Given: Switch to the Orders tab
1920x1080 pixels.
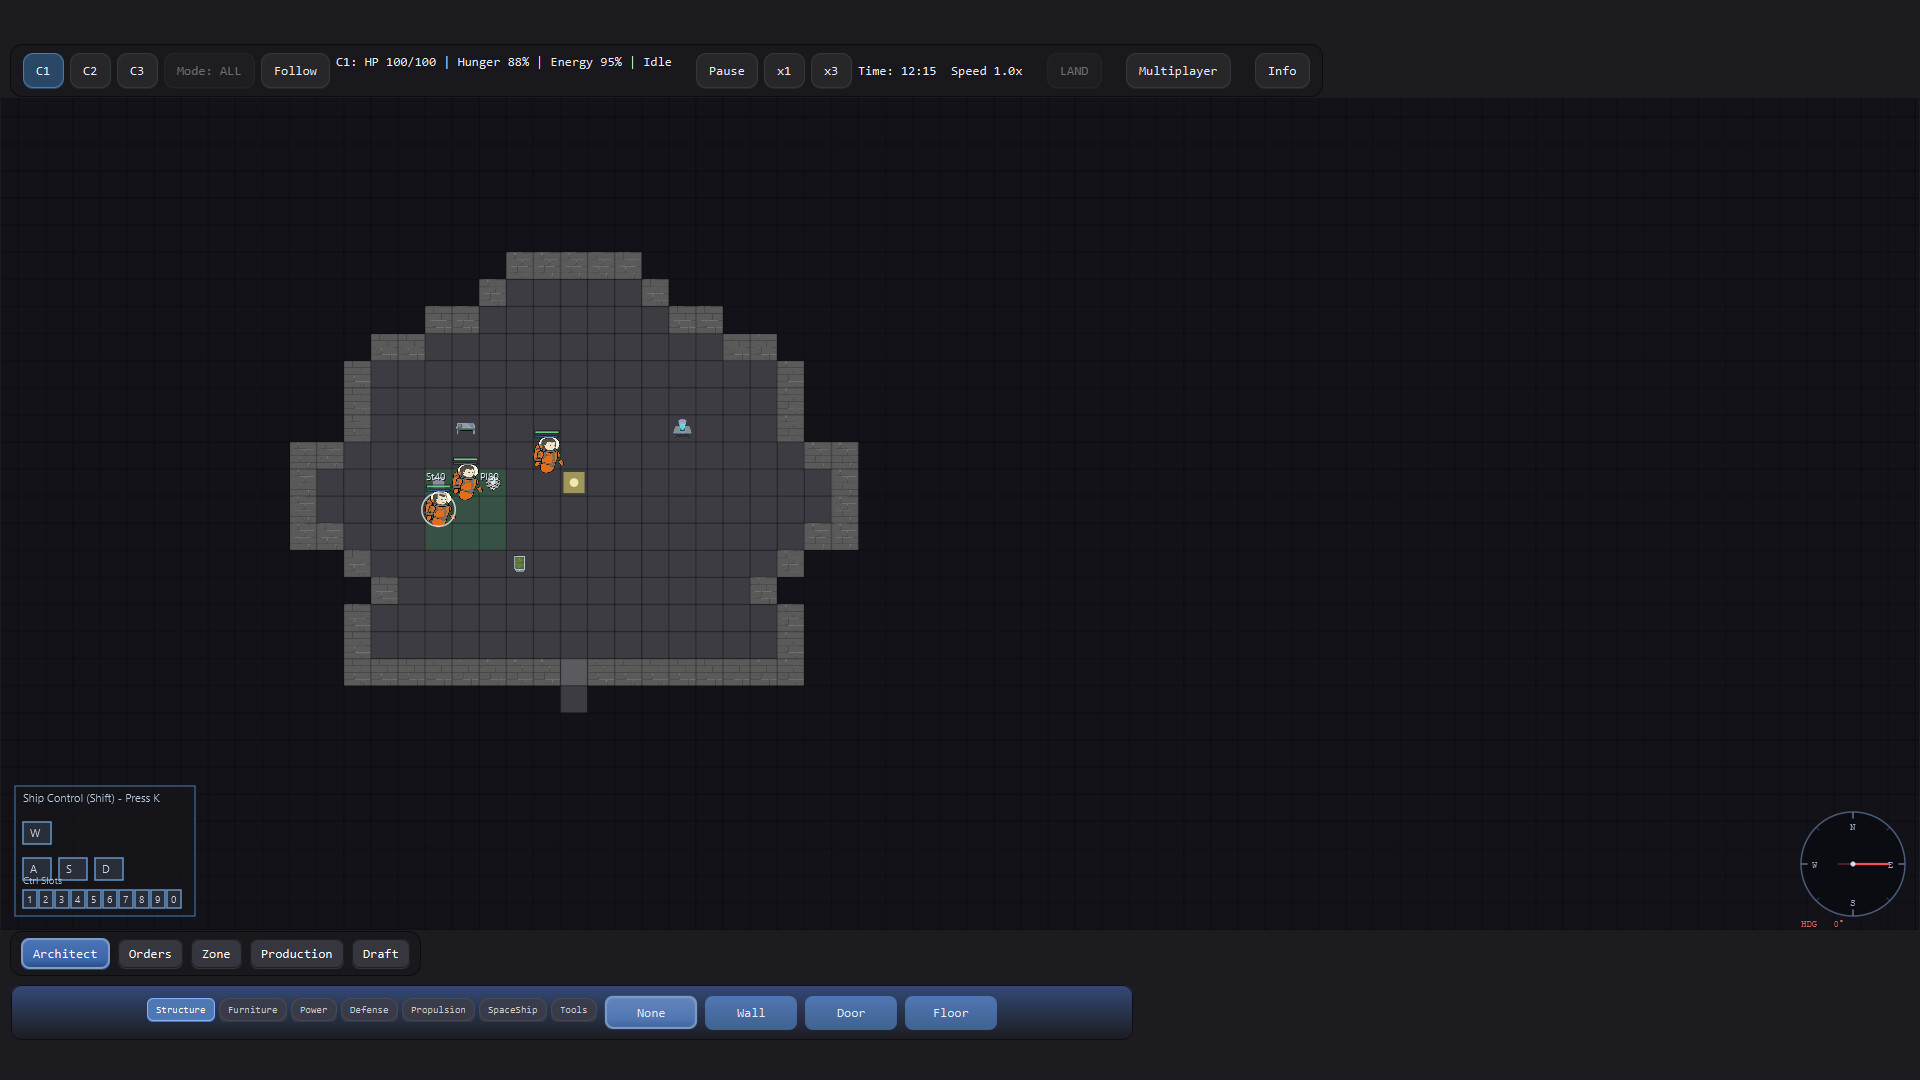Looking at the screenshot, I should pos(150,954).
